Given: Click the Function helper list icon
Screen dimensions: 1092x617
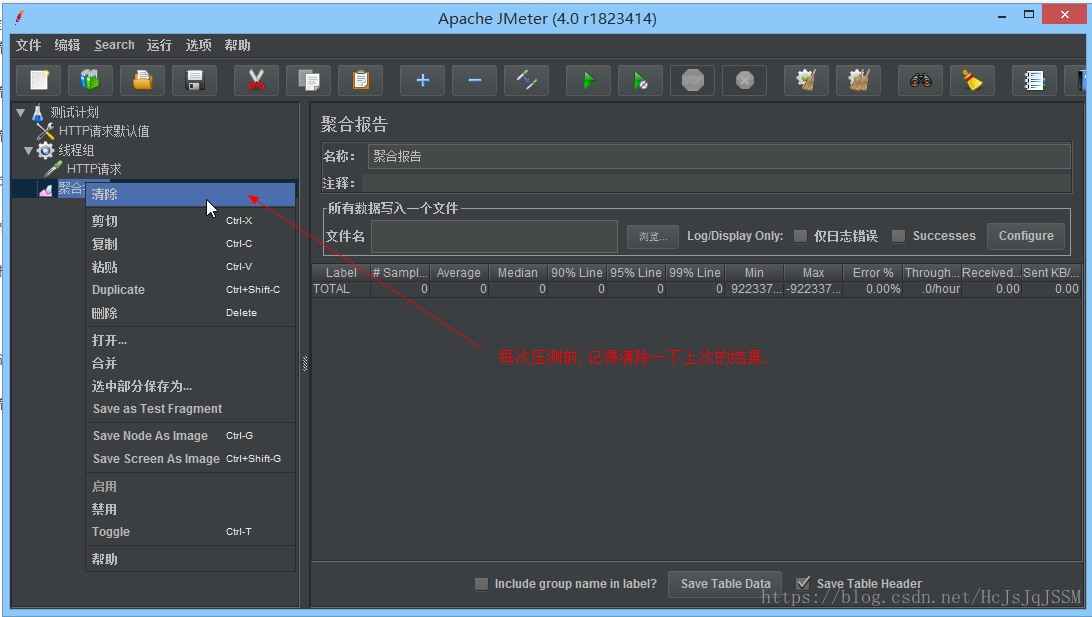Looking at the screenshot, I should tap(1034, 80).
